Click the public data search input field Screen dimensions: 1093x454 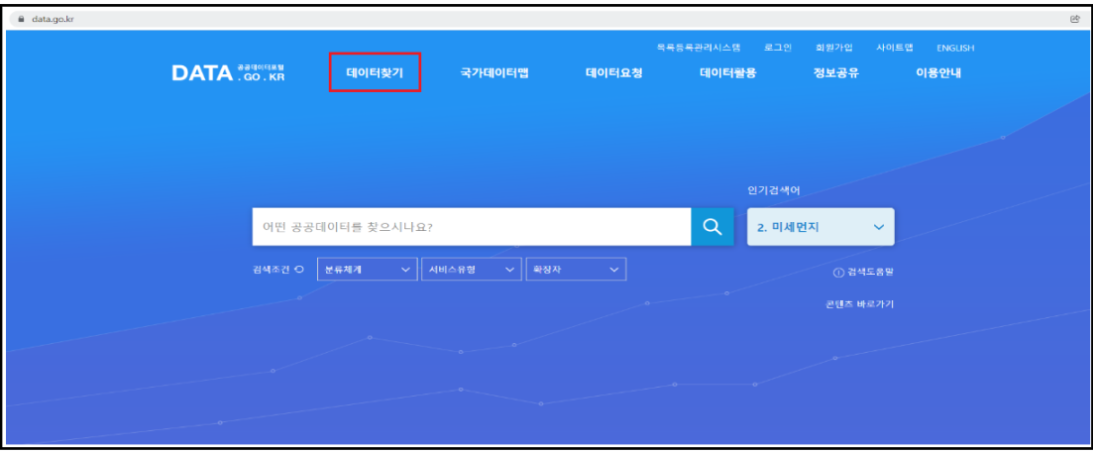(x=471, y=227)
